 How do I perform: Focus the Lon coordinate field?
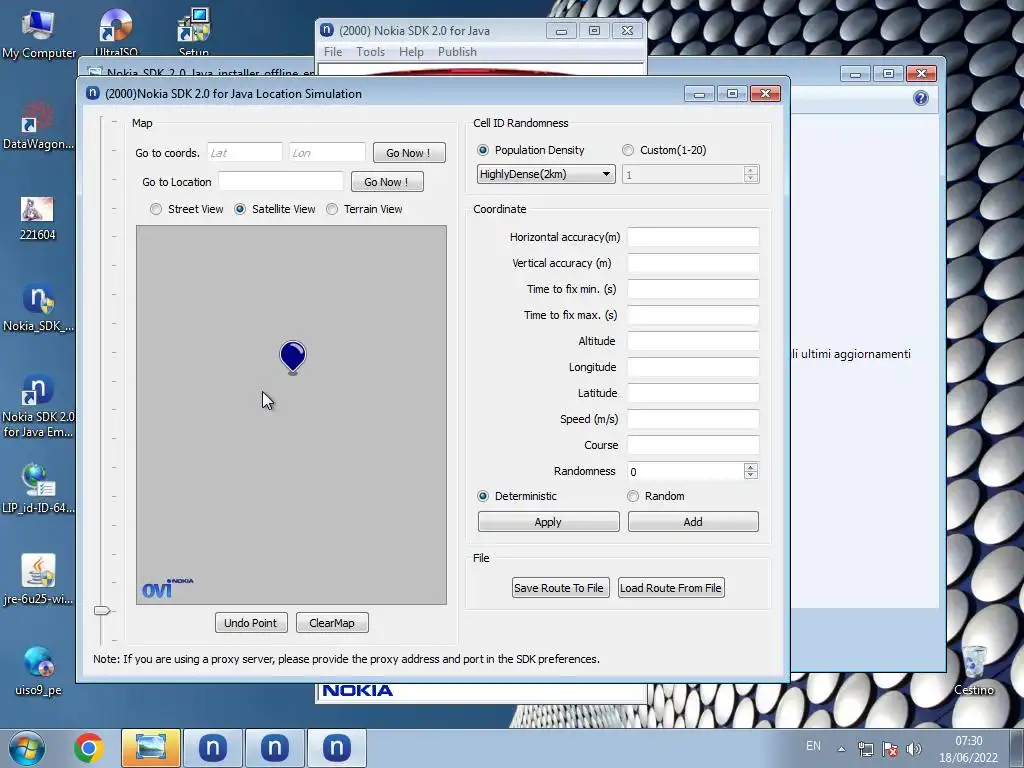(x=327, y=153)
